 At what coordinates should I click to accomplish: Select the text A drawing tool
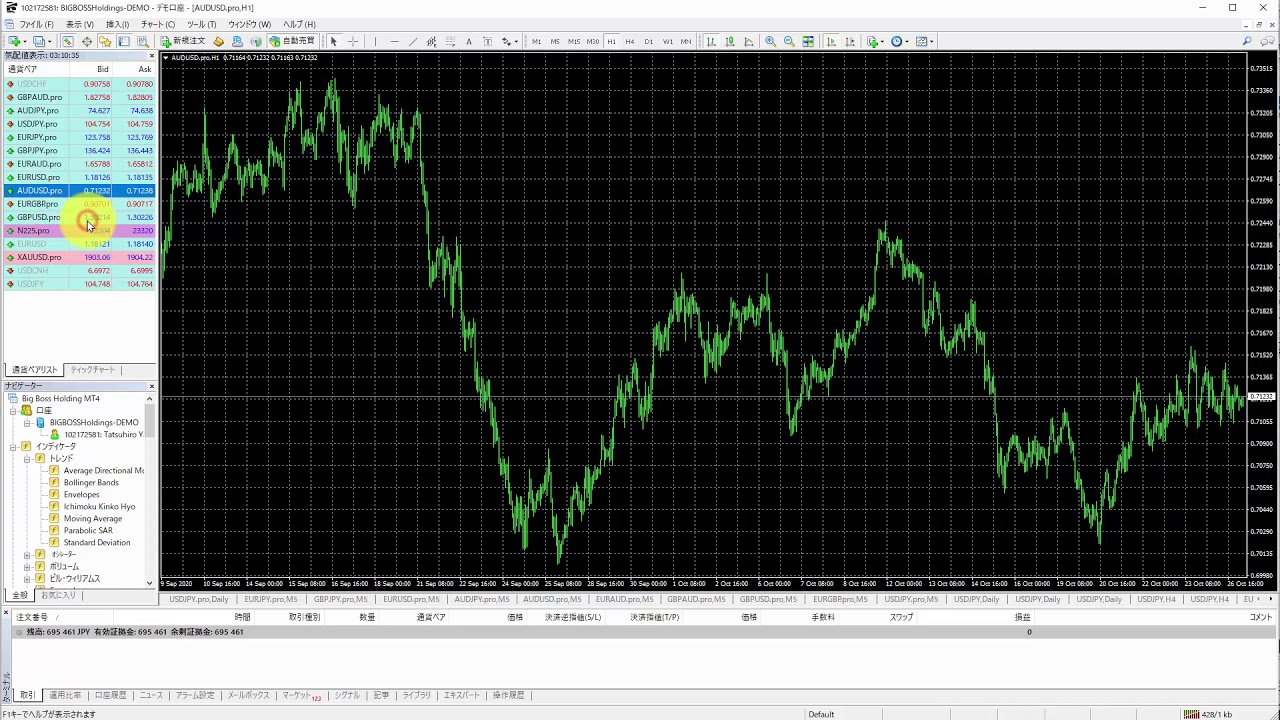click(469, 41)
